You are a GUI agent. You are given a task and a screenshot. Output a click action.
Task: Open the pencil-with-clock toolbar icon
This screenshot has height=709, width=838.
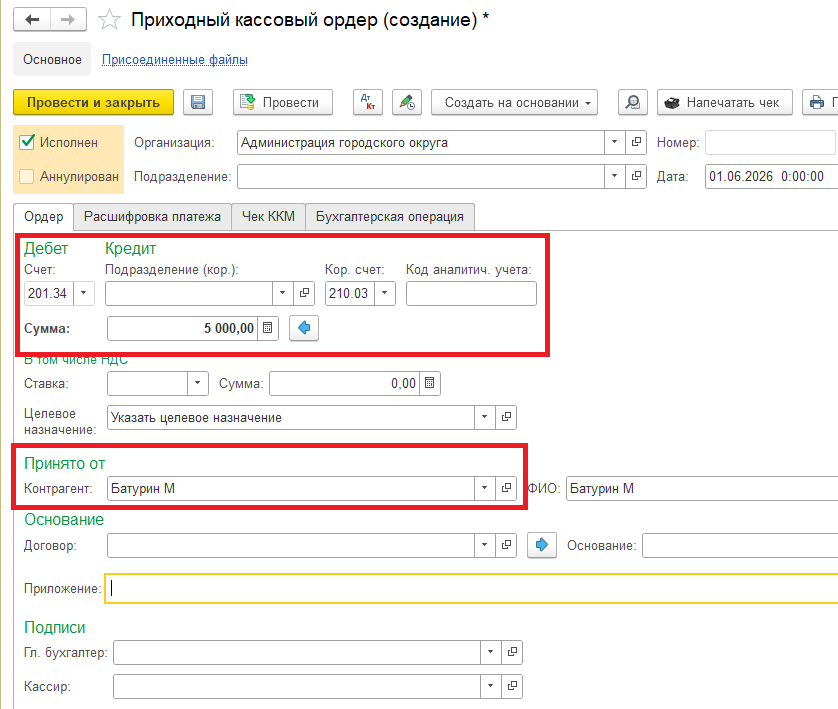point(407,102)
